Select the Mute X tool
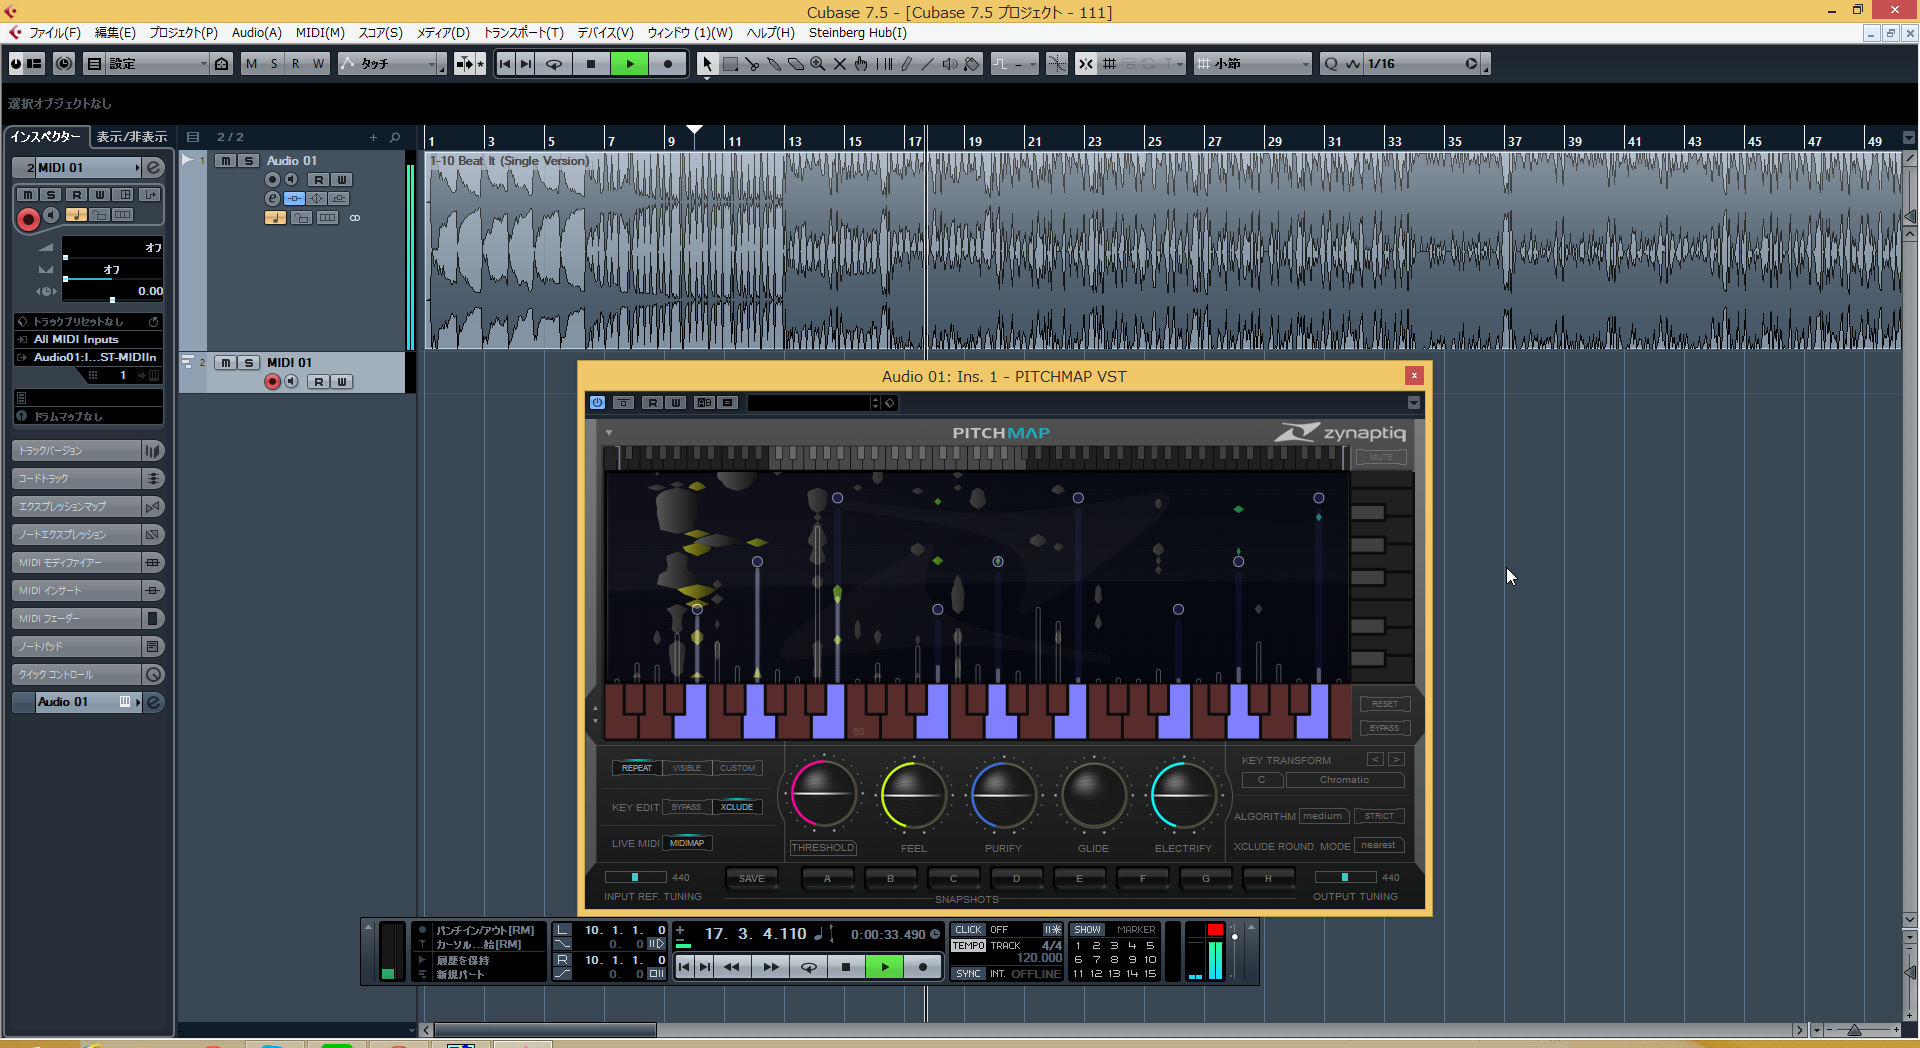1920x1048 pixels. point(840,64)
